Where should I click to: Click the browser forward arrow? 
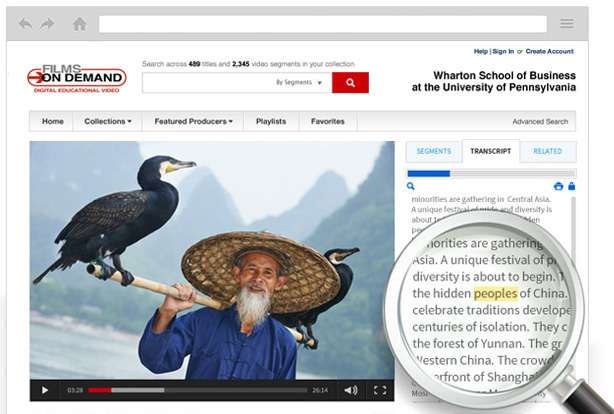pos(47,24)
